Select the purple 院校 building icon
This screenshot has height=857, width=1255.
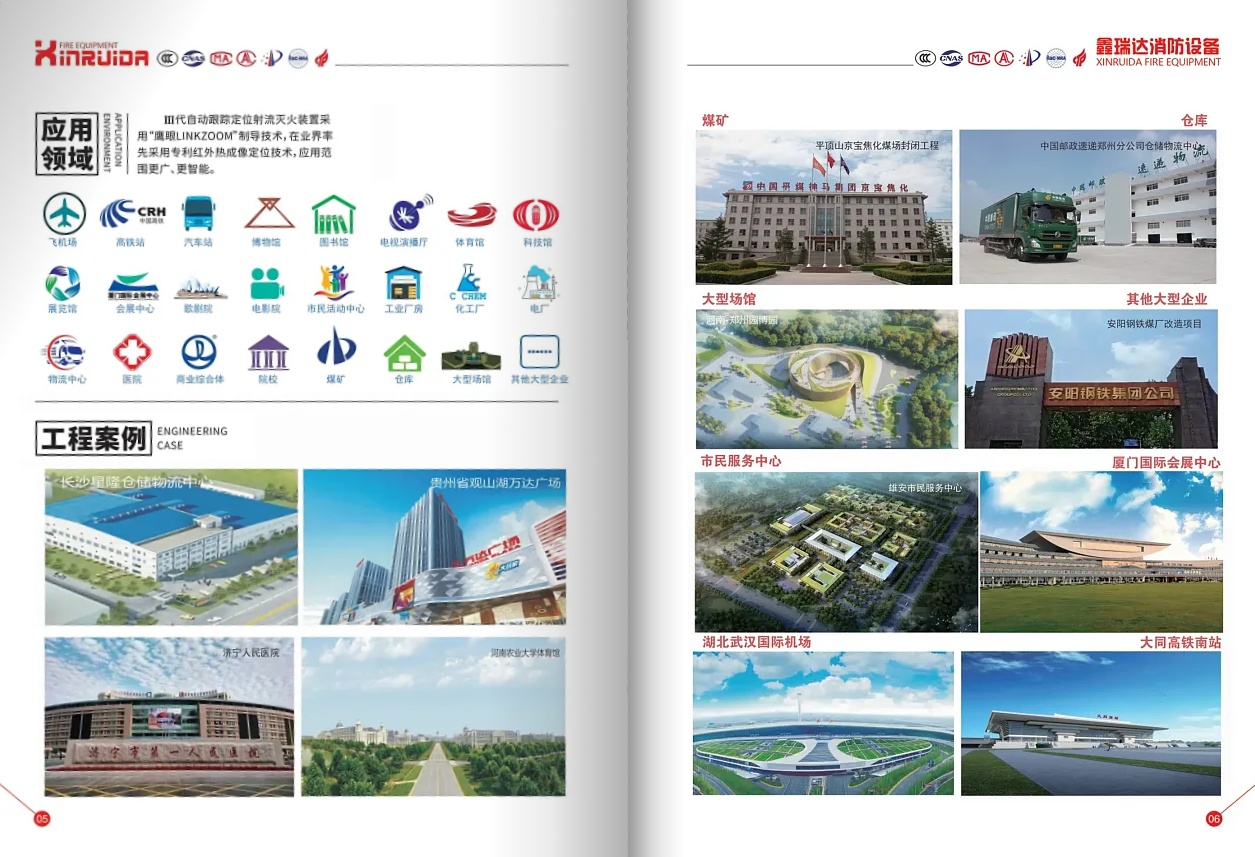click(267, 352)
